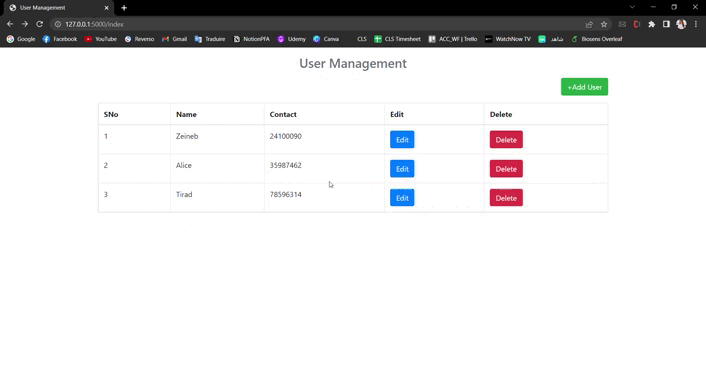
Task: Bookmark this page with the star icon
Action: (x=604, y=24)
